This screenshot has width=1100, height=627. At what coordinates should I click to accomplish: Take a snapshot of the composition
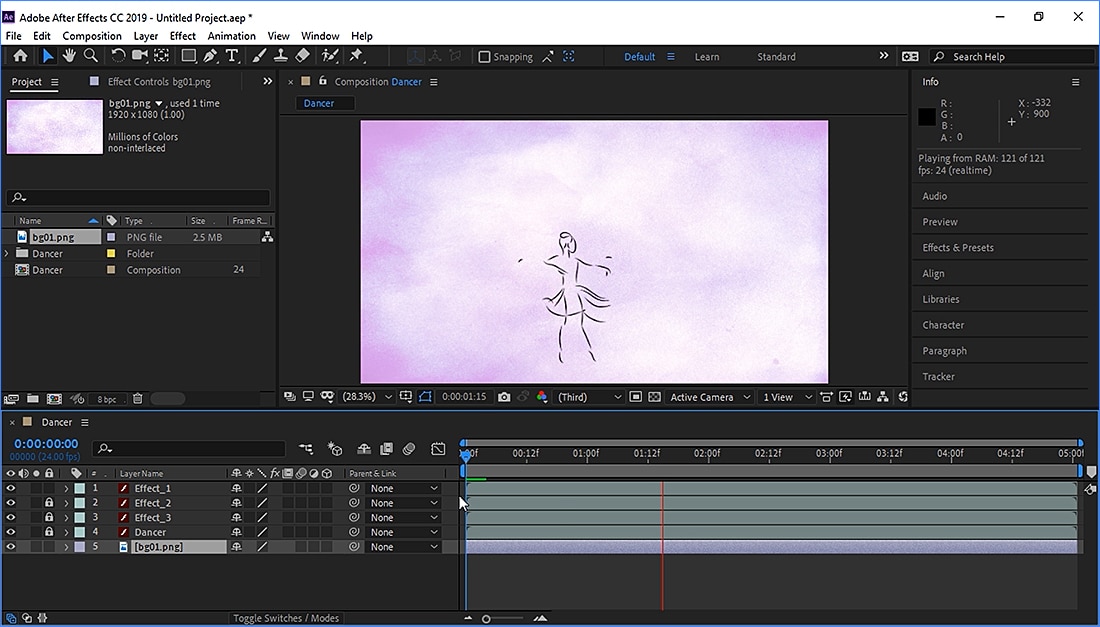(x=504, y=396)
